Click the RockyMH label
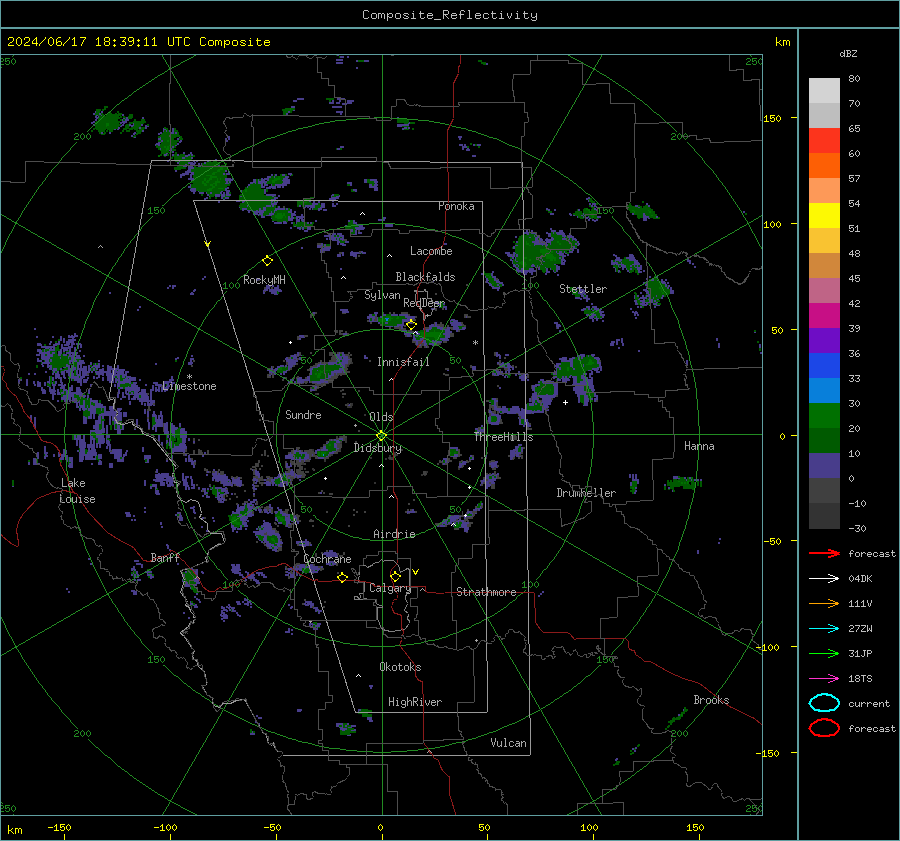 (x=264, y=280)
